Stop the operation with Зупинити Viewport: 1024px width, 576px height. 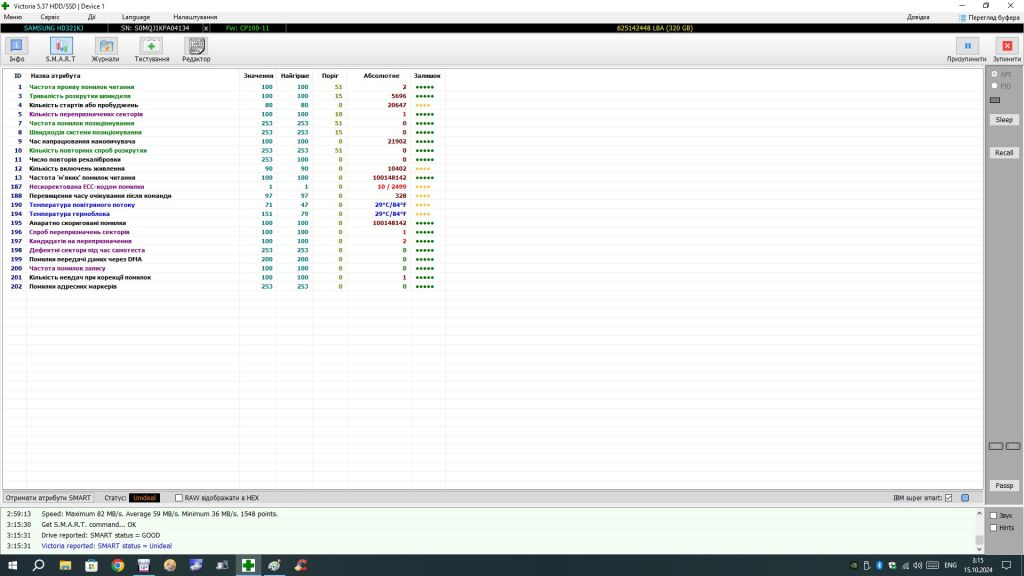click(1007, 50)
